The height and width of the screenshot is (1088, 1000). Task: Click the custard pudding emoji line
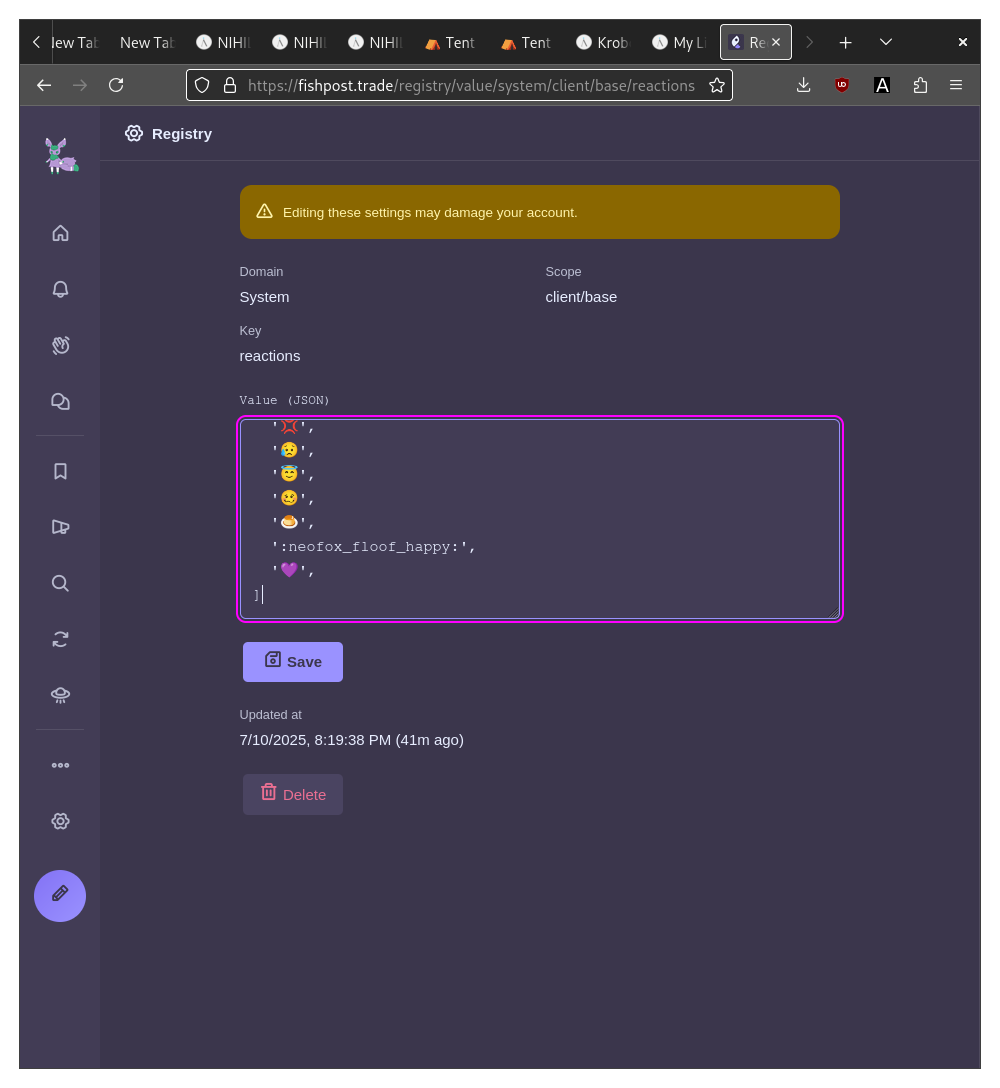pos(292,522)
